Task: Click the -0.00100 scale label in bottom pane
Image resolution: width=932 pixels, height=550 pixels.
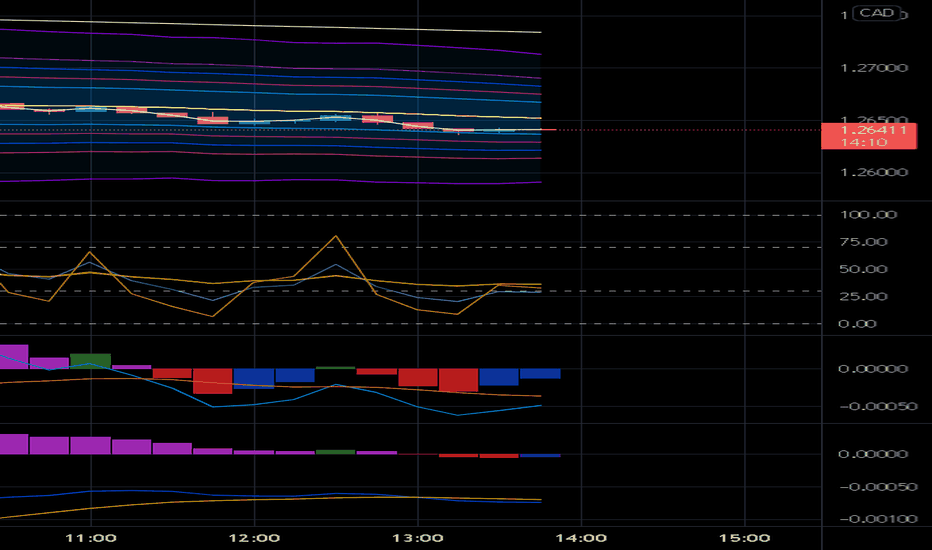Action: [x=878, y=519]
